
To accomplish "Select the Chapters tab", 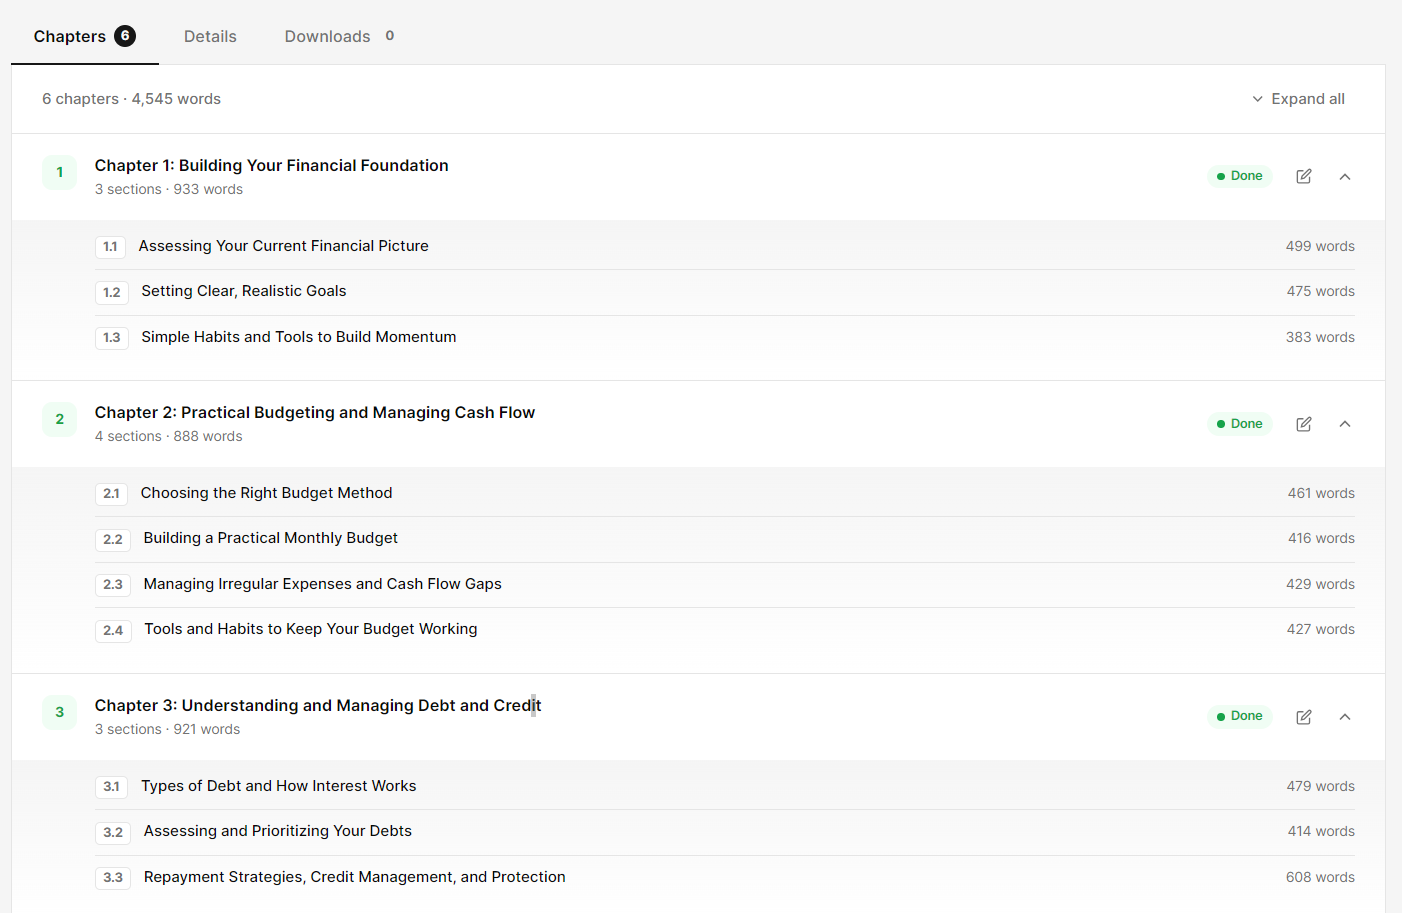I will tap(84, 36).
